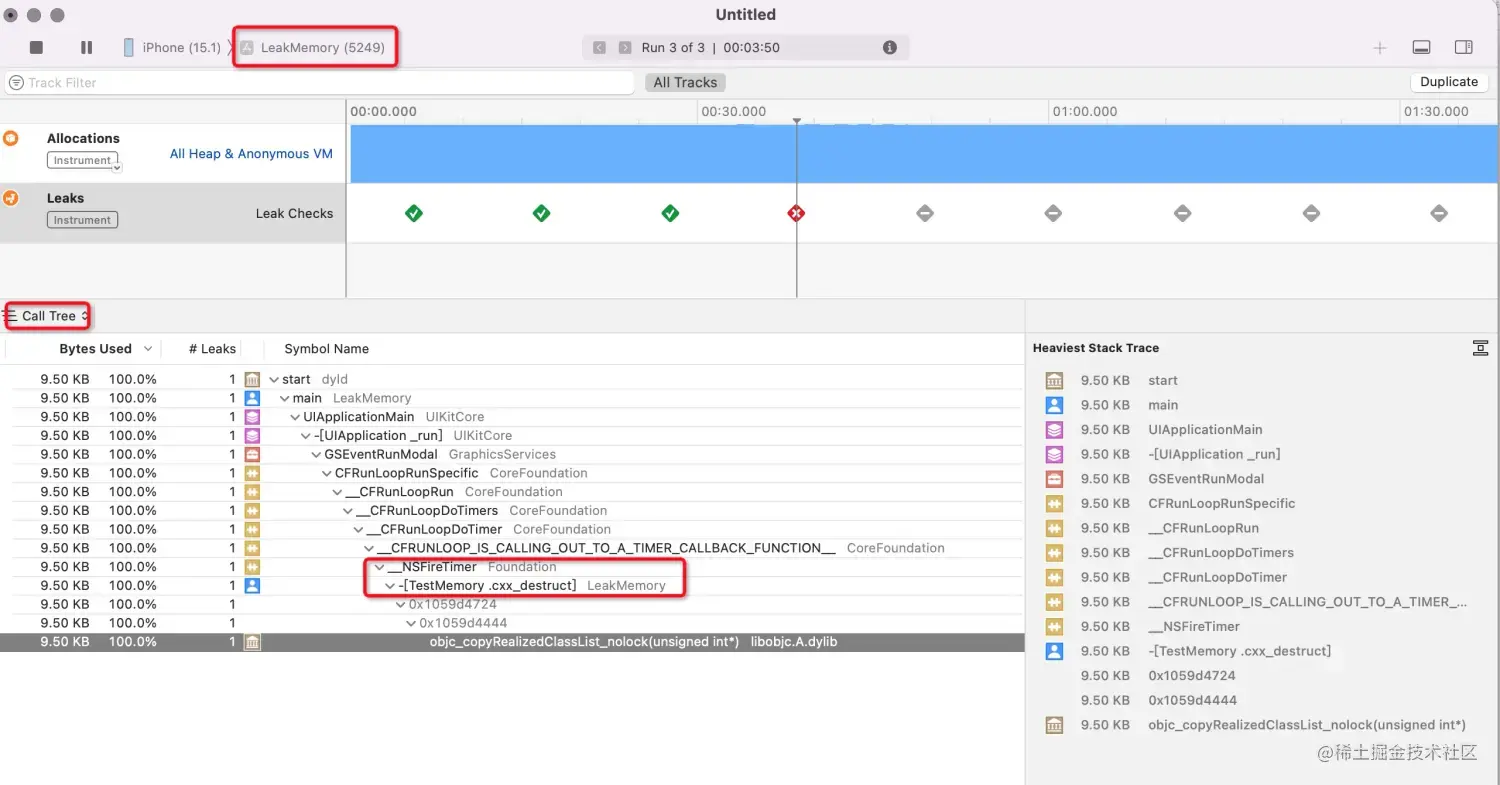Screen dimensions: 1500x785
Task: Toggle Heaviest Stack Trace display options icon
Action: (x=1480, y=348)
